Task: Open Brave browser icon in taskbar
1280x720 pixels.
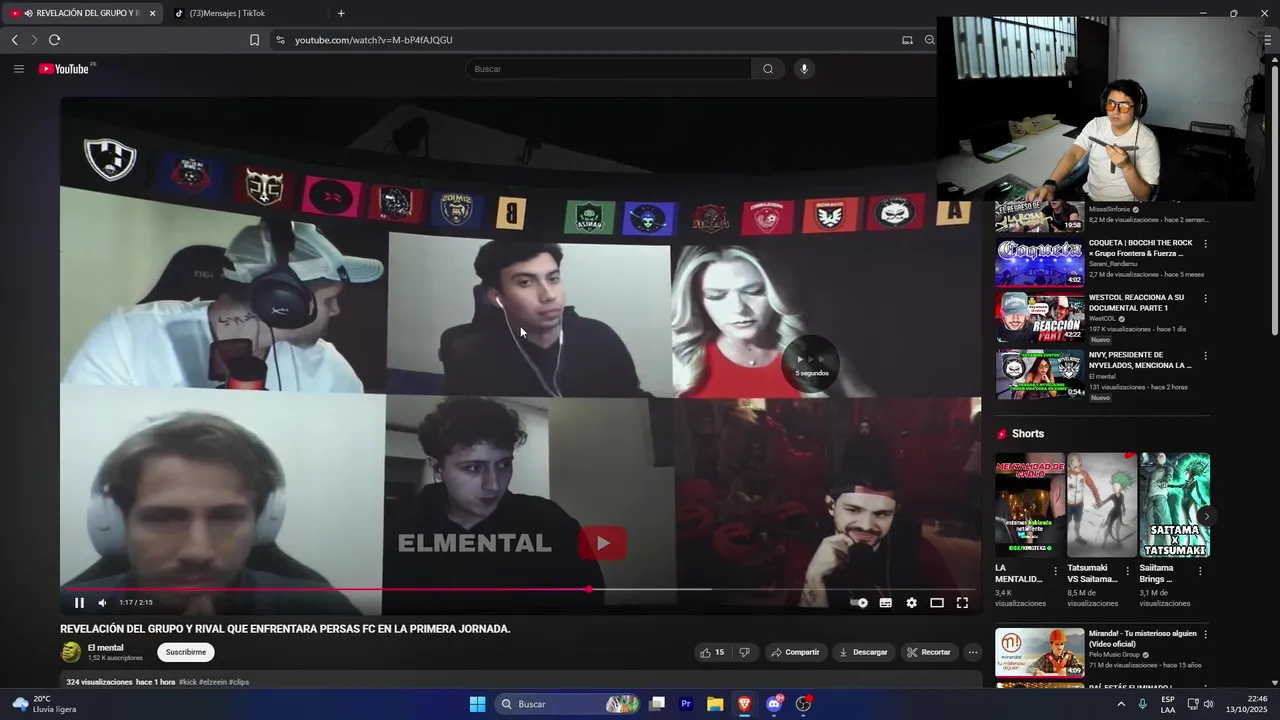Action: [x=744, y=704]
